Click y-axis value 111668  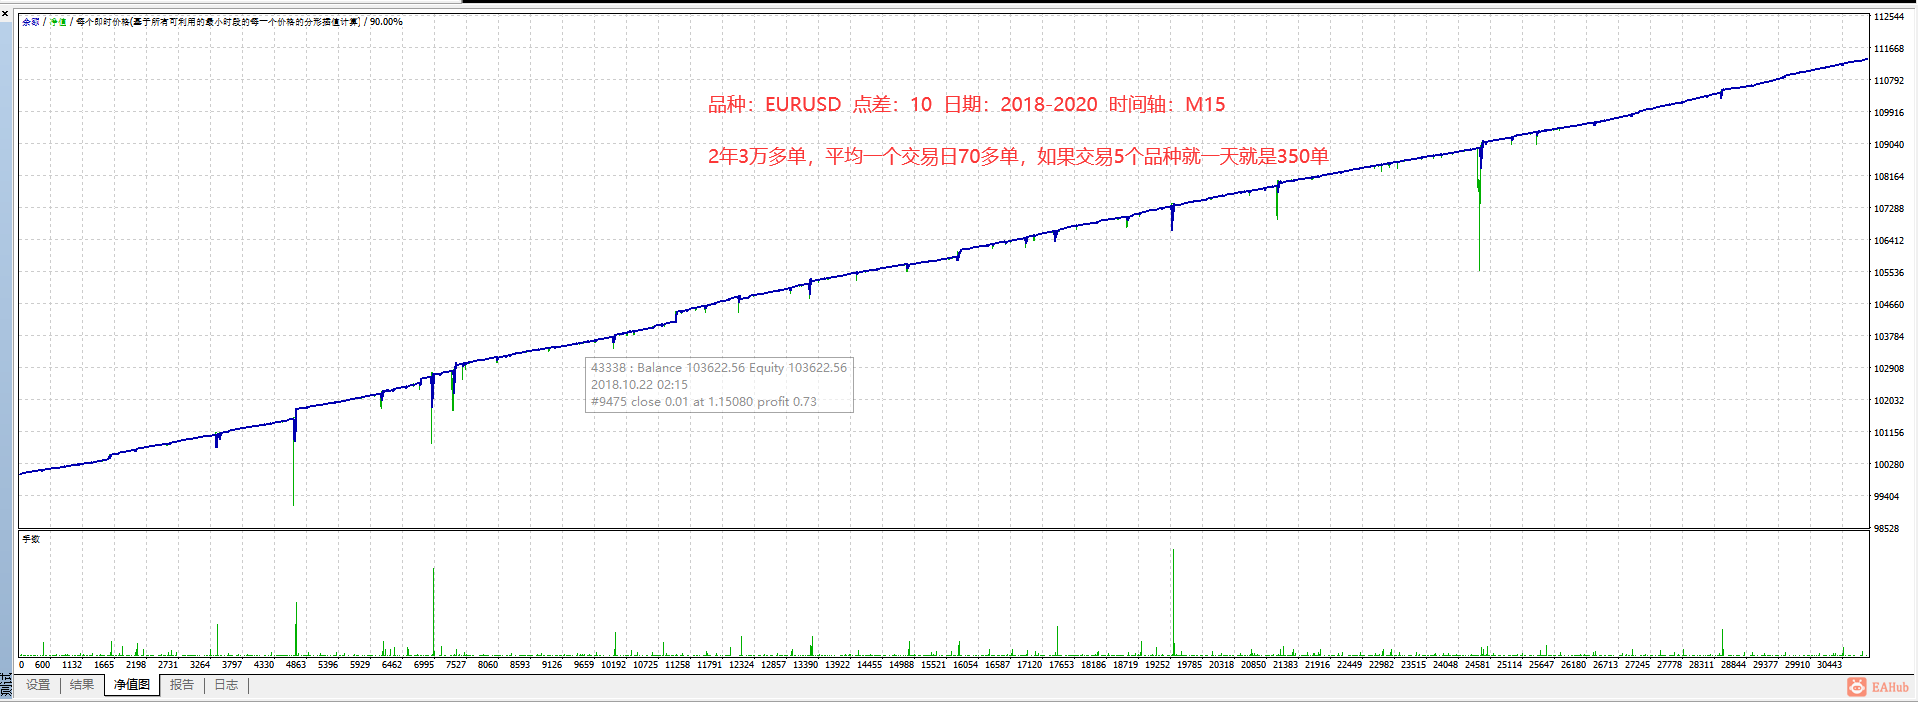[1889, 49]
